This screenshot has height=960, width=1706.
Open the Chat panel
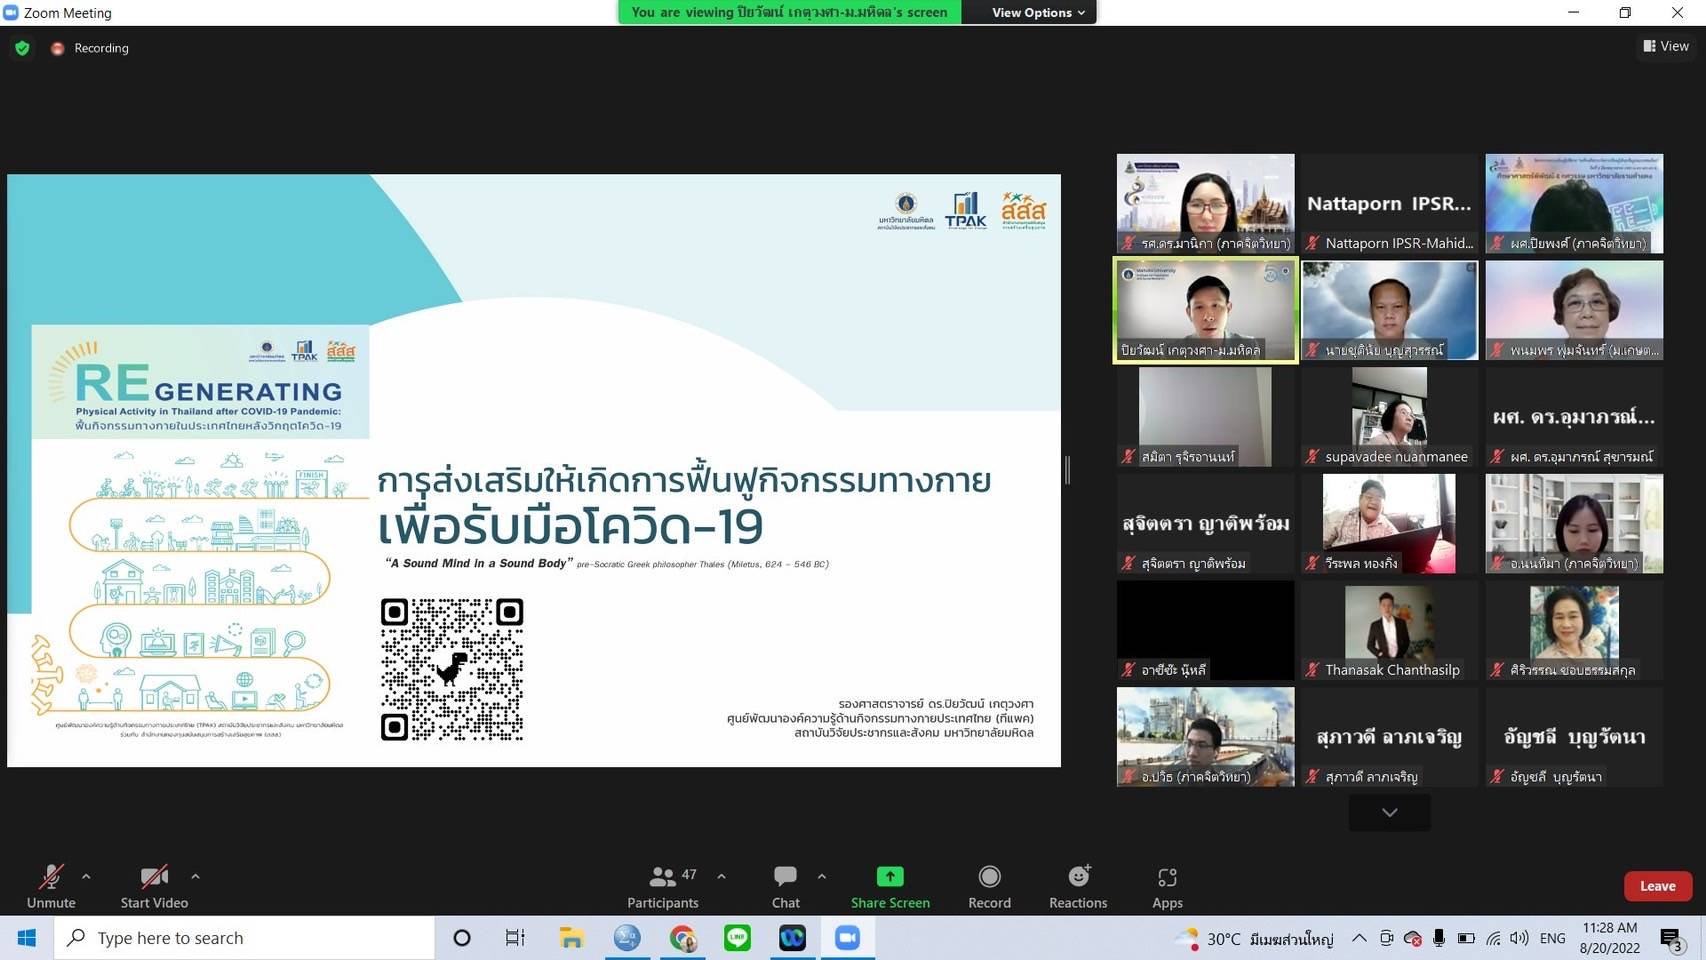(x=785, y=886)
